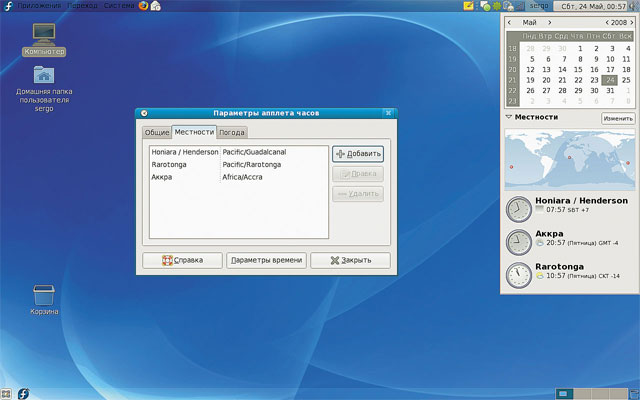Go to previous year in calendar
640x400 pixels.
click(607, 23)
